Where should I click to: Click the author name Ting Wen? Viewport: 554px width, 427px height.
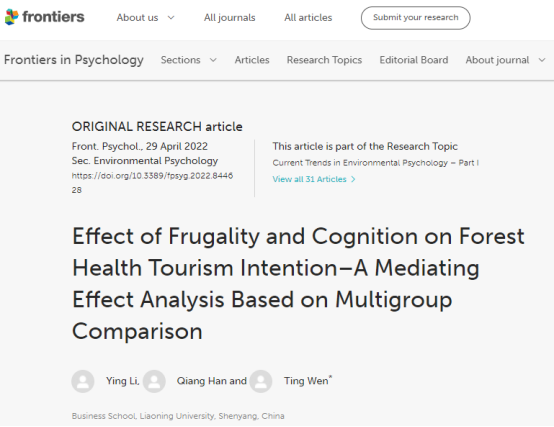coord(306,381)
